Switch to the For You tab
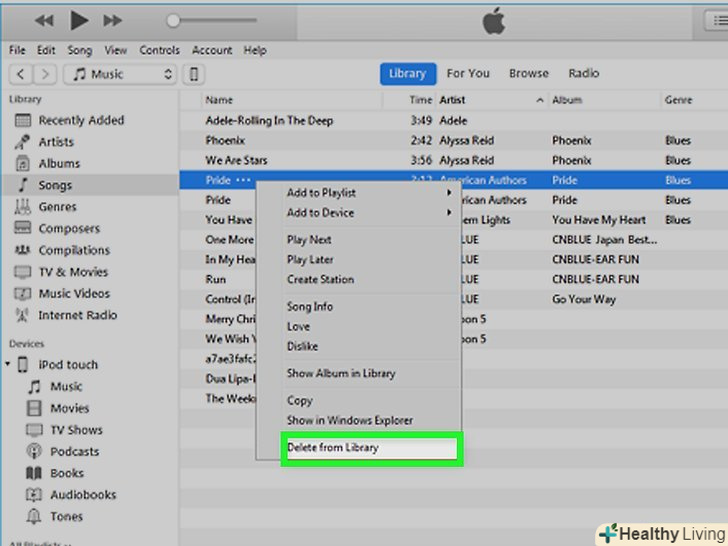Viewport: 728px width, 546px height. [468, 73]
